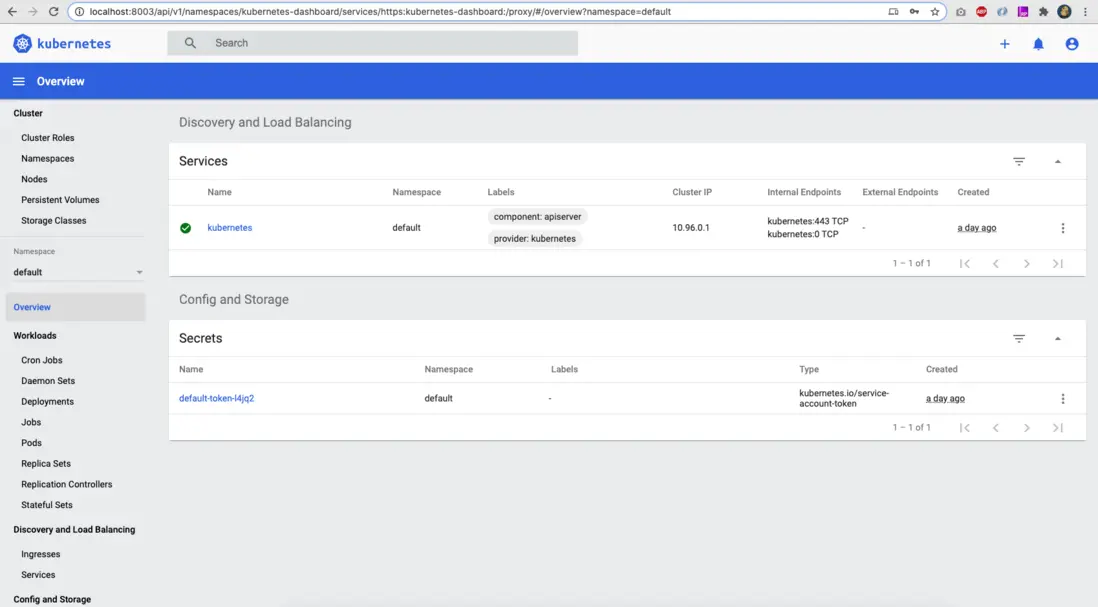Open Jobs in sidebar
Screen dimensions: 1098x607
[31, 422]
